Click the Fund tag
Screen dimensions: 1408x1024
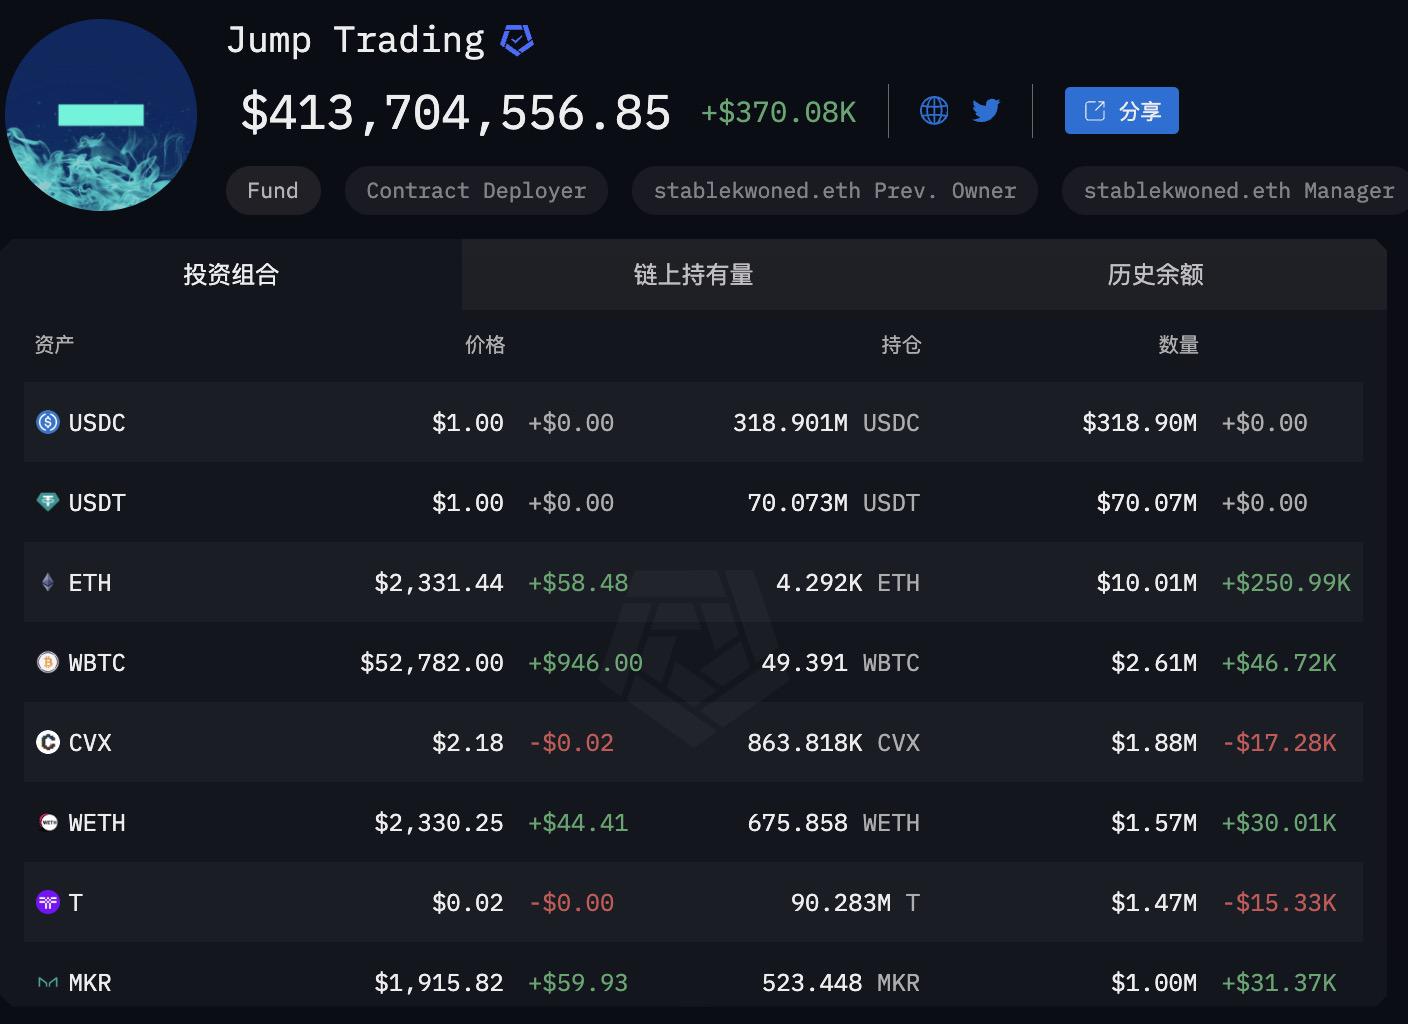pos(273,191)
